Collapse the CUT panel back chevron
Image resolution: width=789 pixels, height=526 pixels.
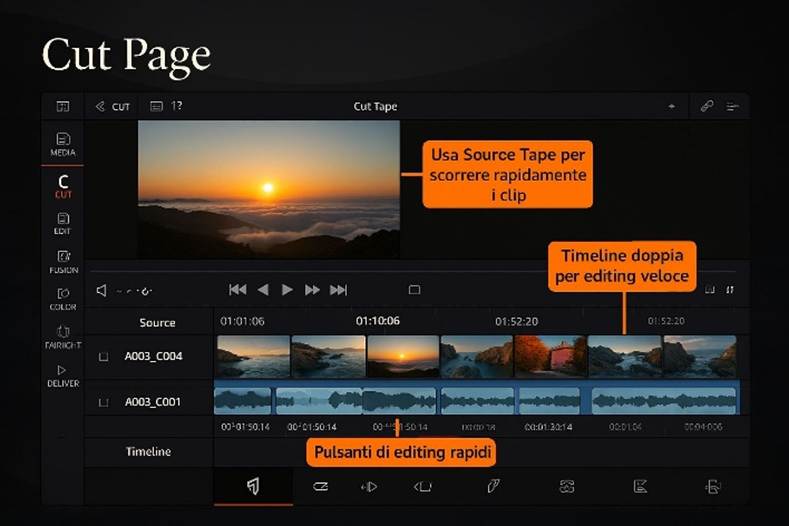point(99,106)
